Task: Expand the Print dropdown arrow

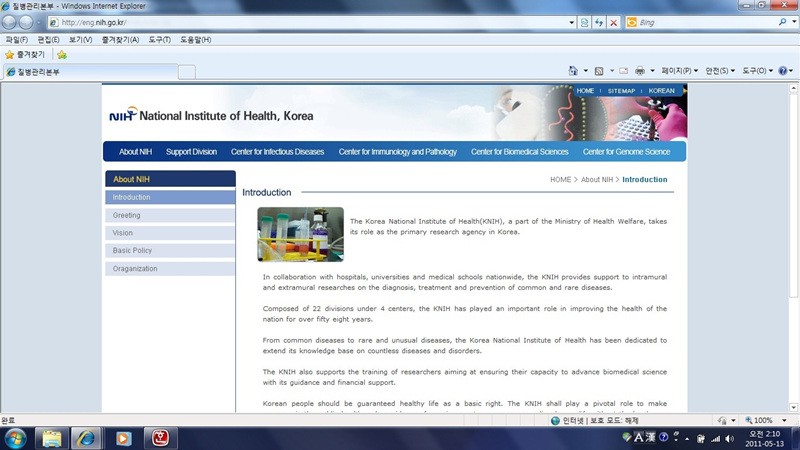Action: (652, 71)
